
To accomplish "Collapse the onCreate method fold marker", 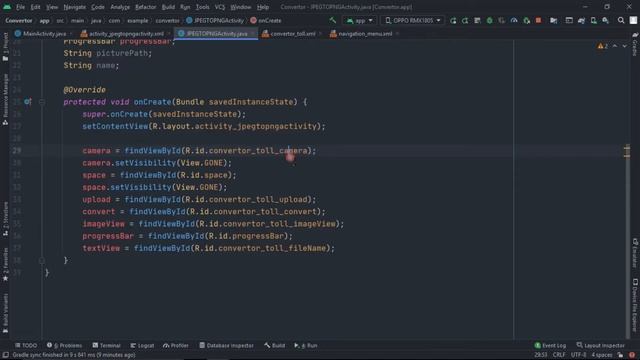I will point(42,102).
